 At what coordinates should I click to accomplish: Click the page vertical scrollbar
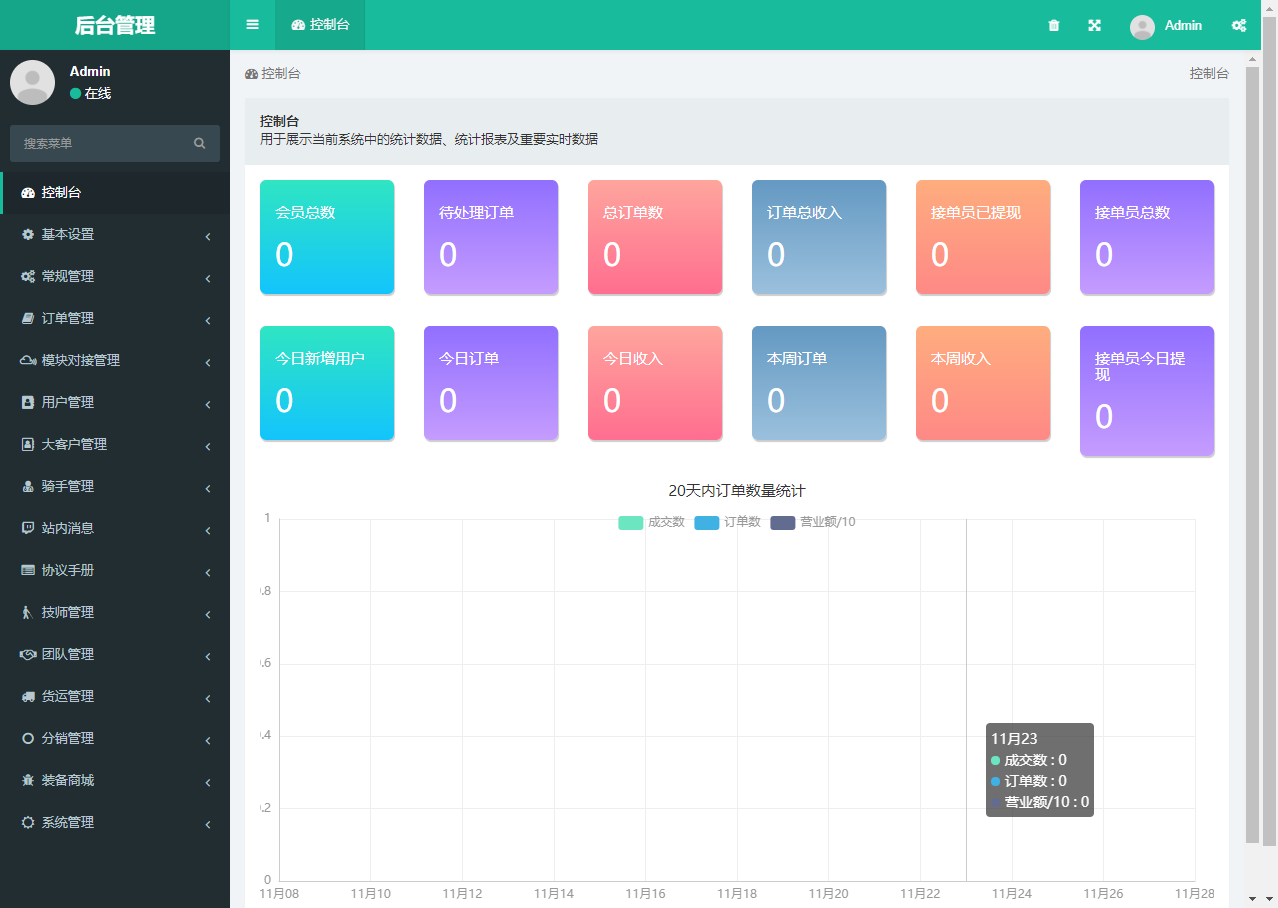[x=1252, y=450]
